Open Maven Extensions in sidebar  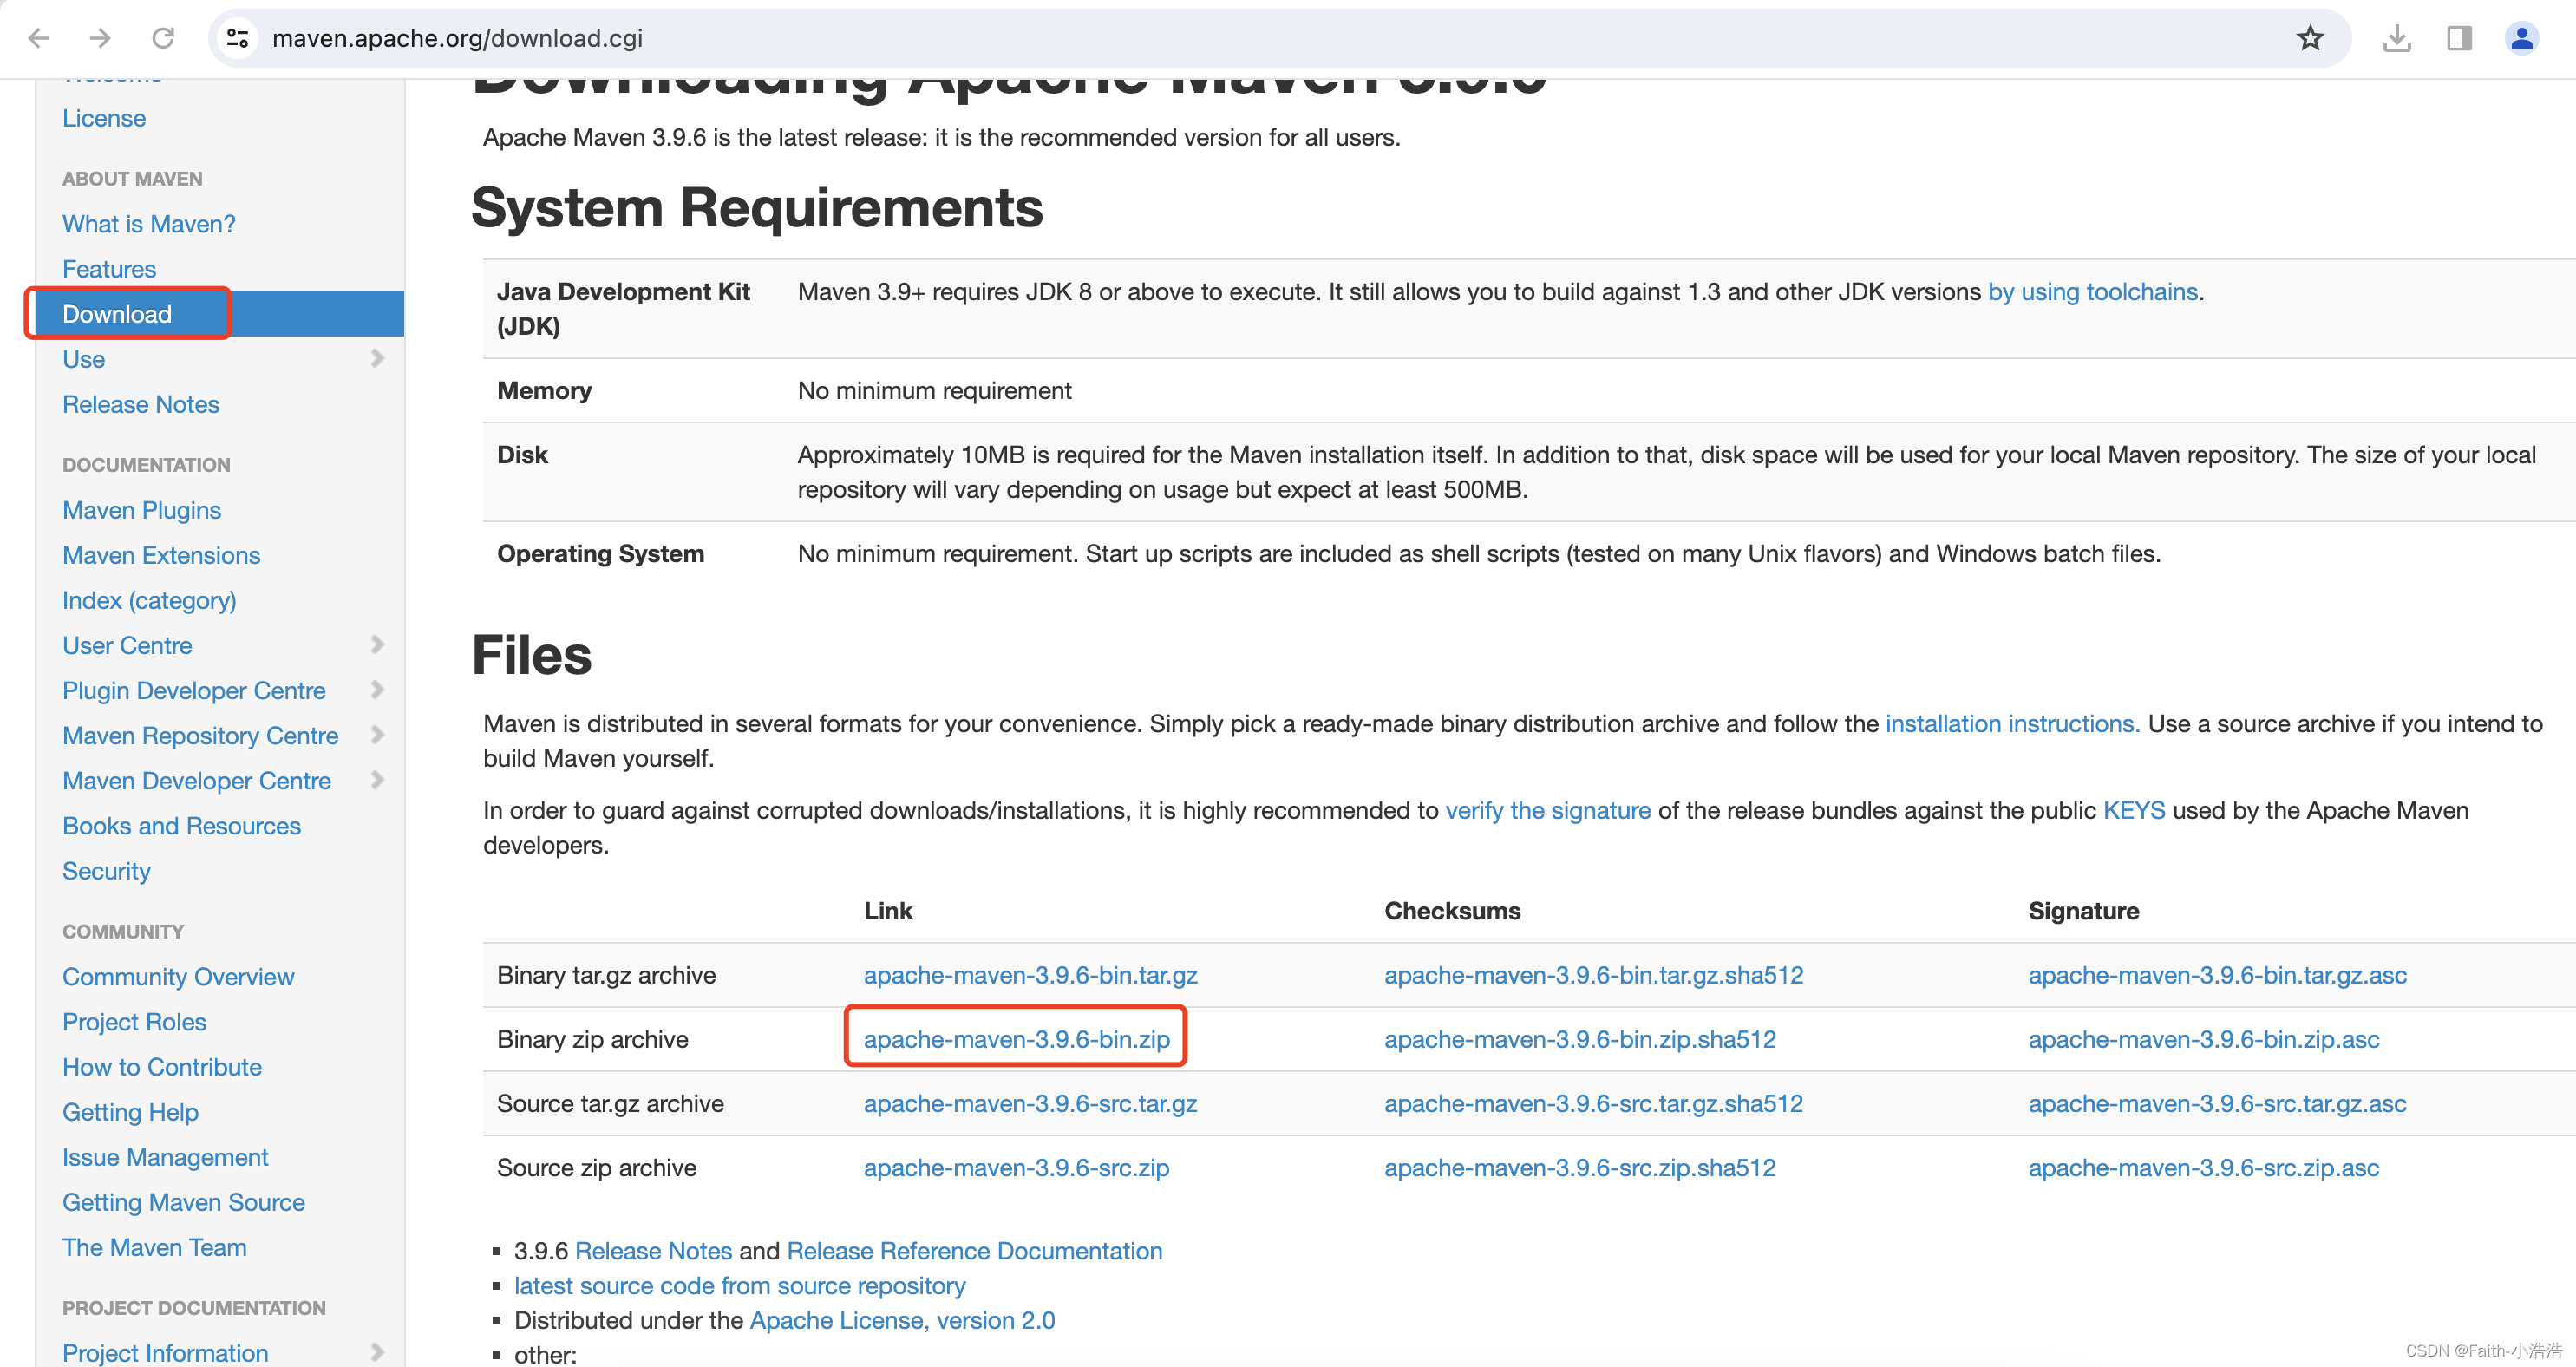tap(161, 555)
